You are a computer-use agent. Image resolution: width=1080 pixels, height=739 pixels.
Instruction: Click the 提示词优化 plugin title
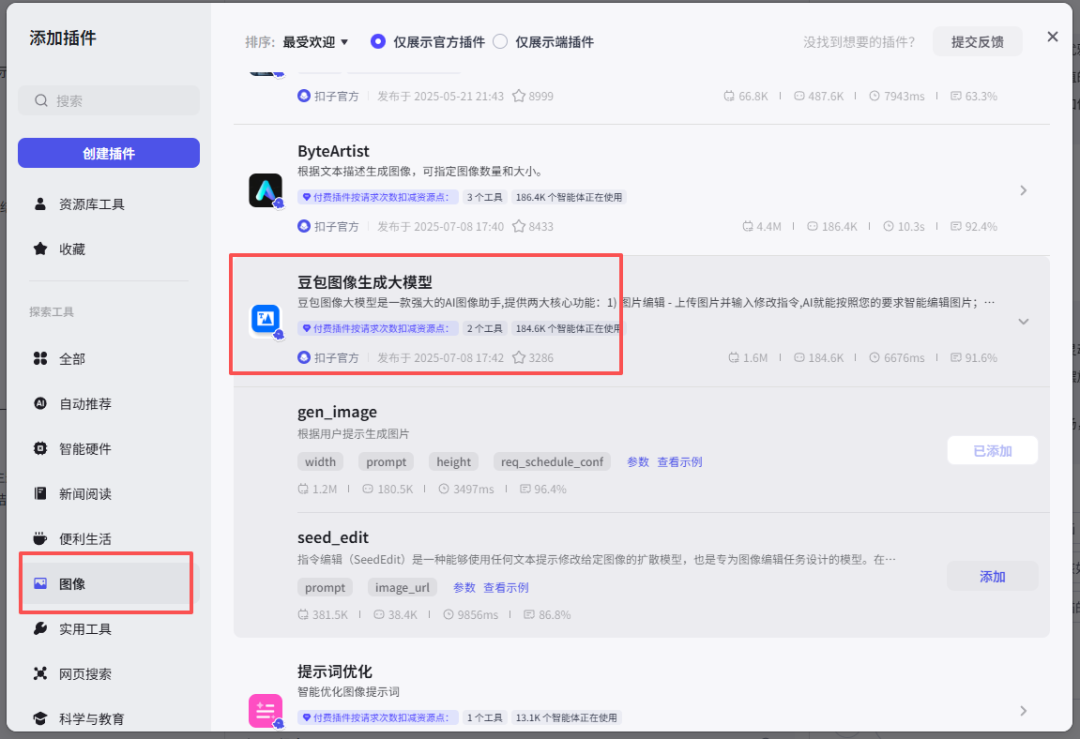[x=335, y=672]
